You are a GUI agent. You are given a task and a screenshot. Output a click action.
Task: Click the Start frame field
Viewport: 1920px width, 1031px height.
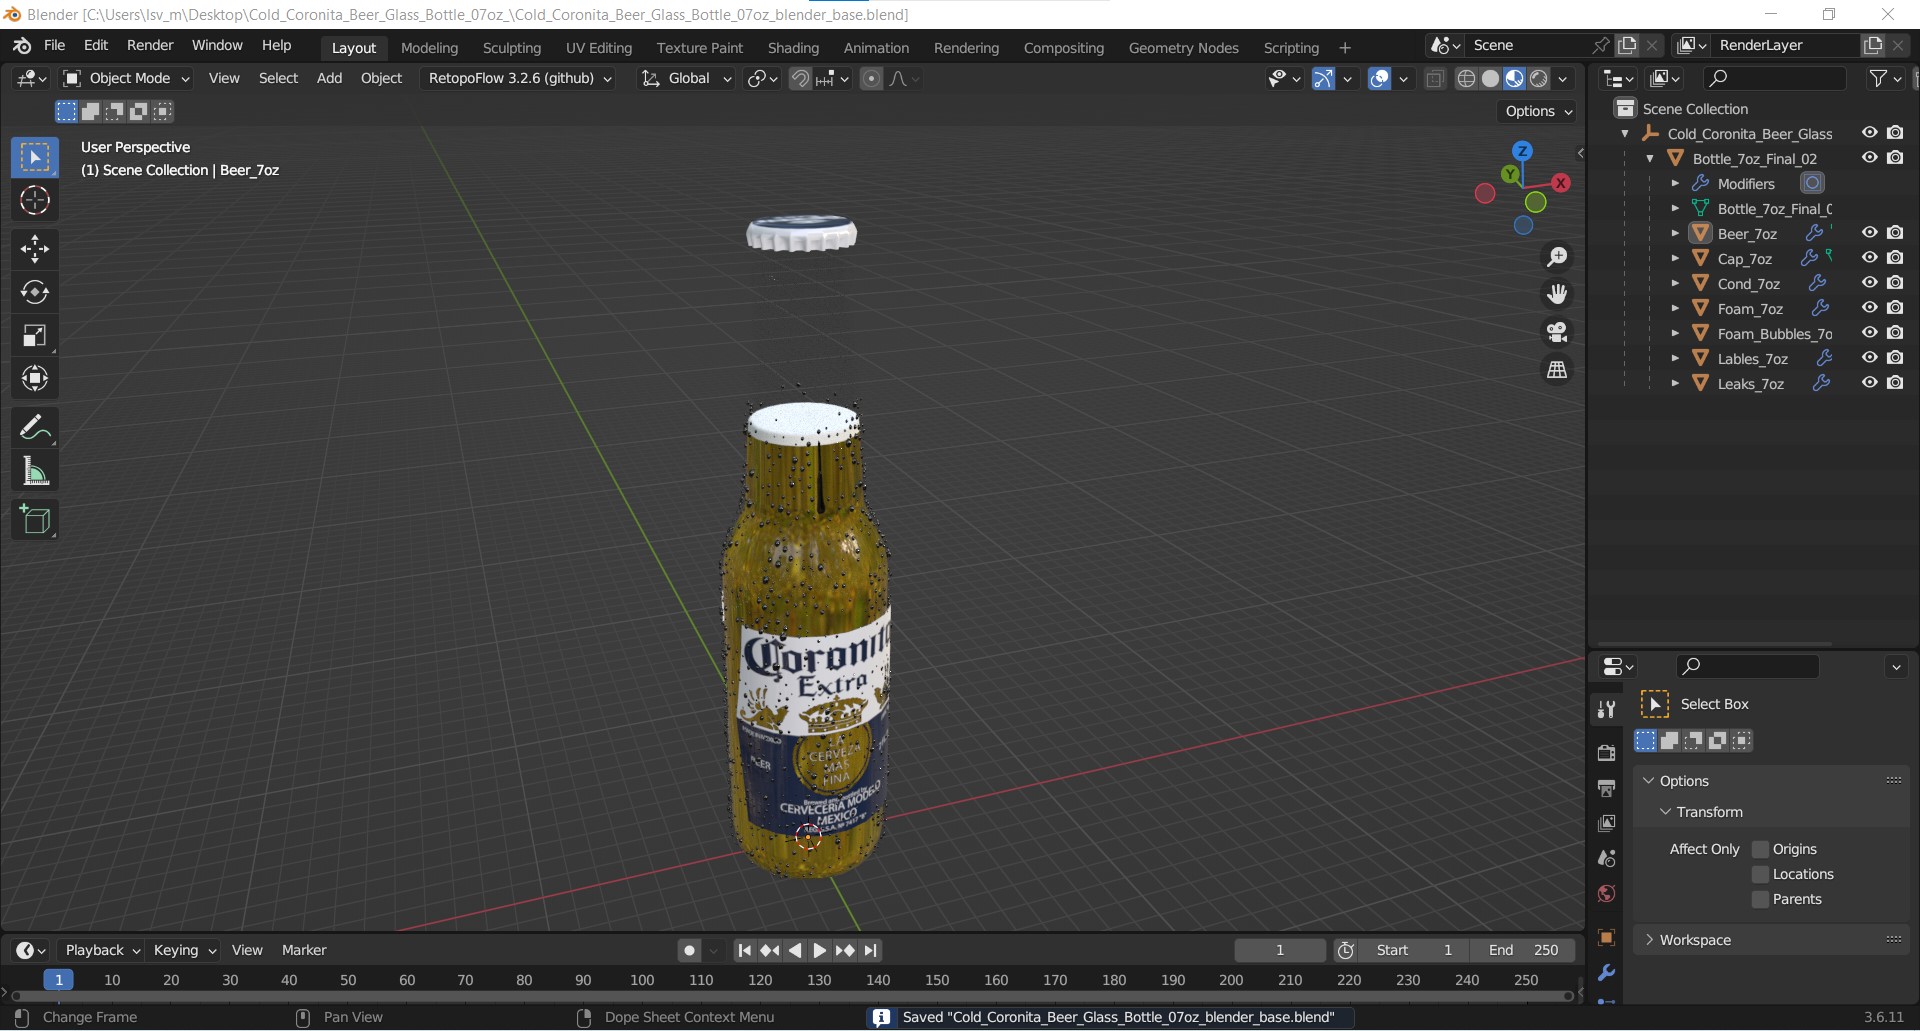pos(1414,950)
